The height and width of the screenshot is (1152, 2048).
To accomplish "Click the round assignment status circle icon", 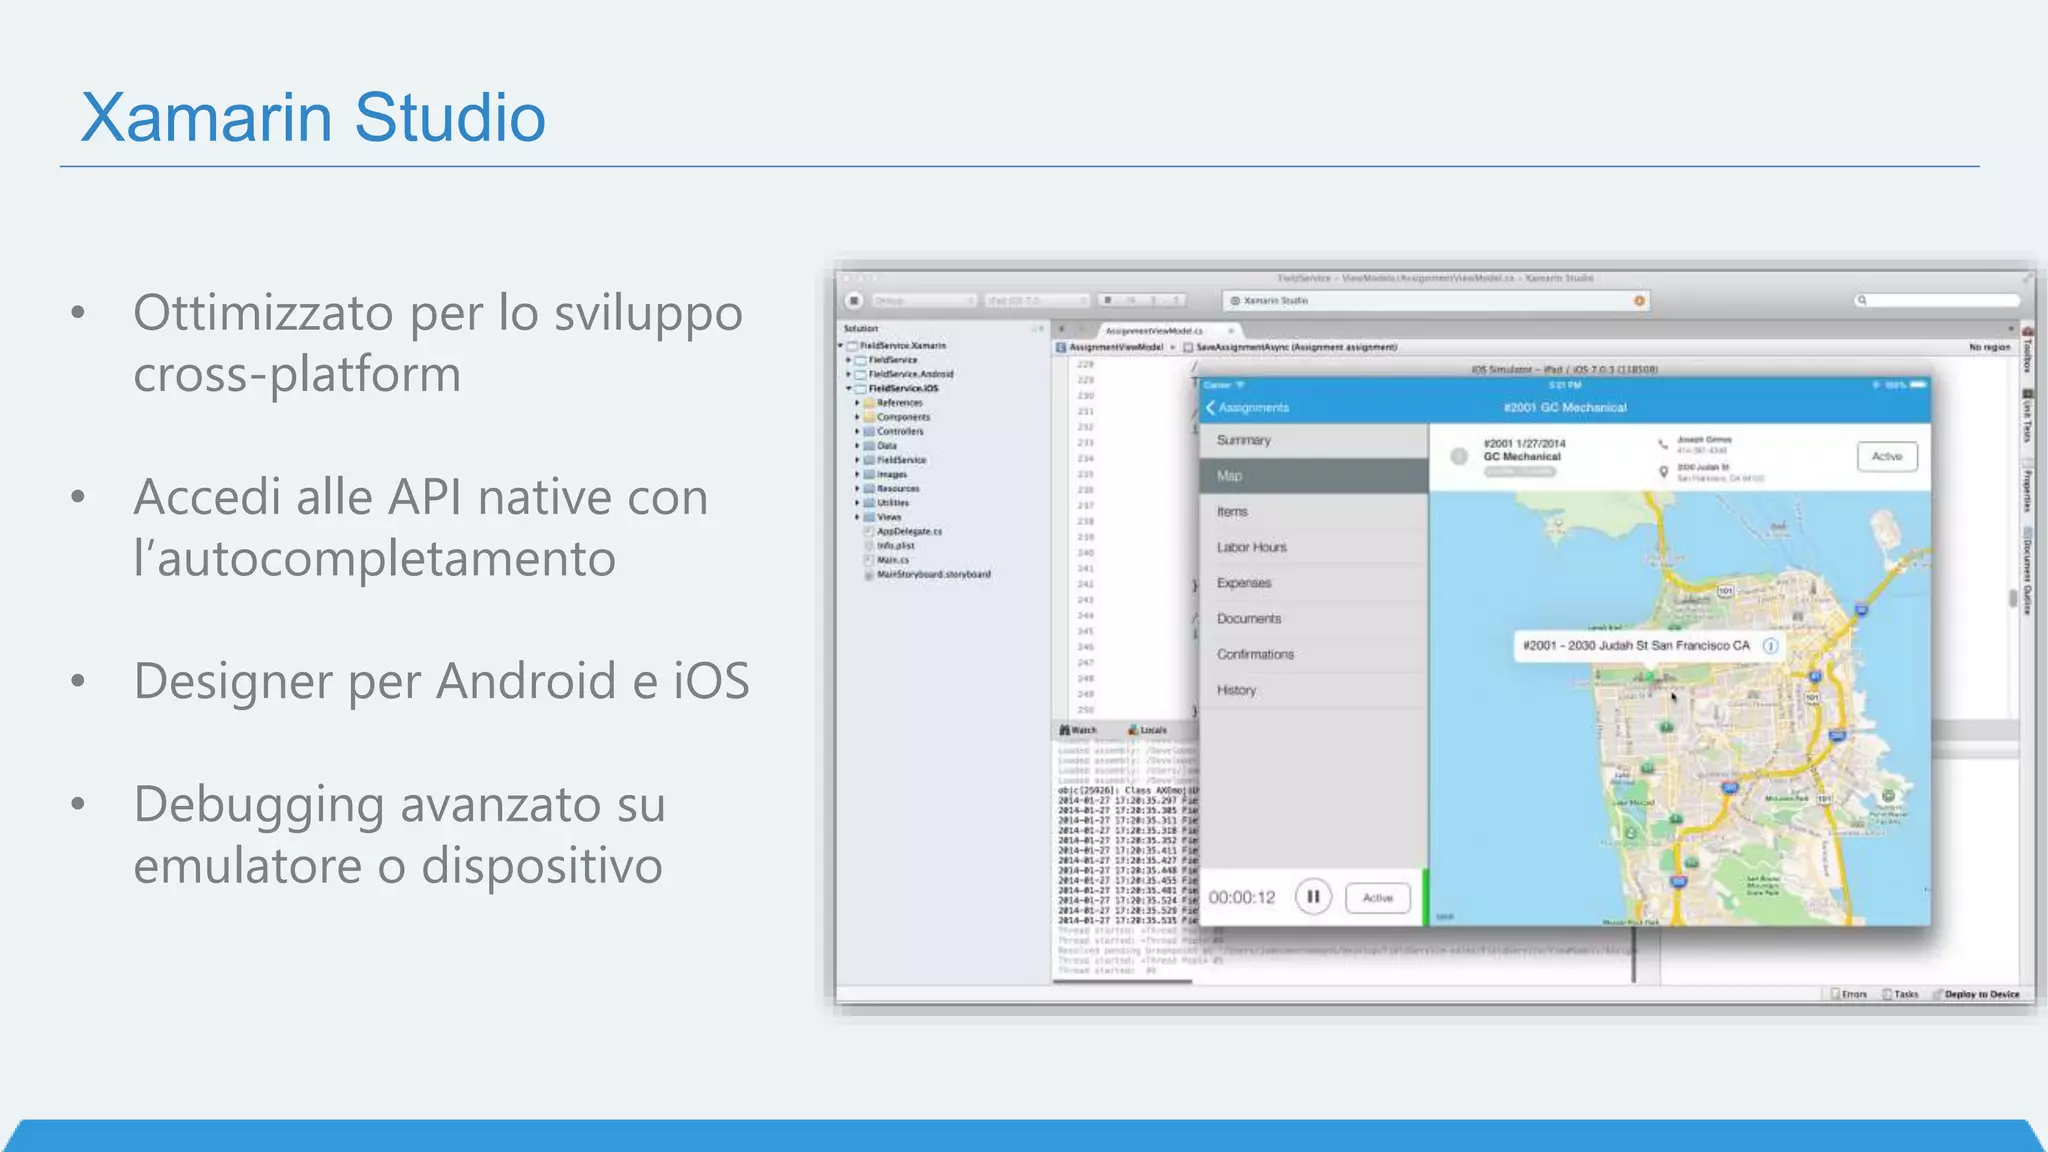I will 1459,457.
